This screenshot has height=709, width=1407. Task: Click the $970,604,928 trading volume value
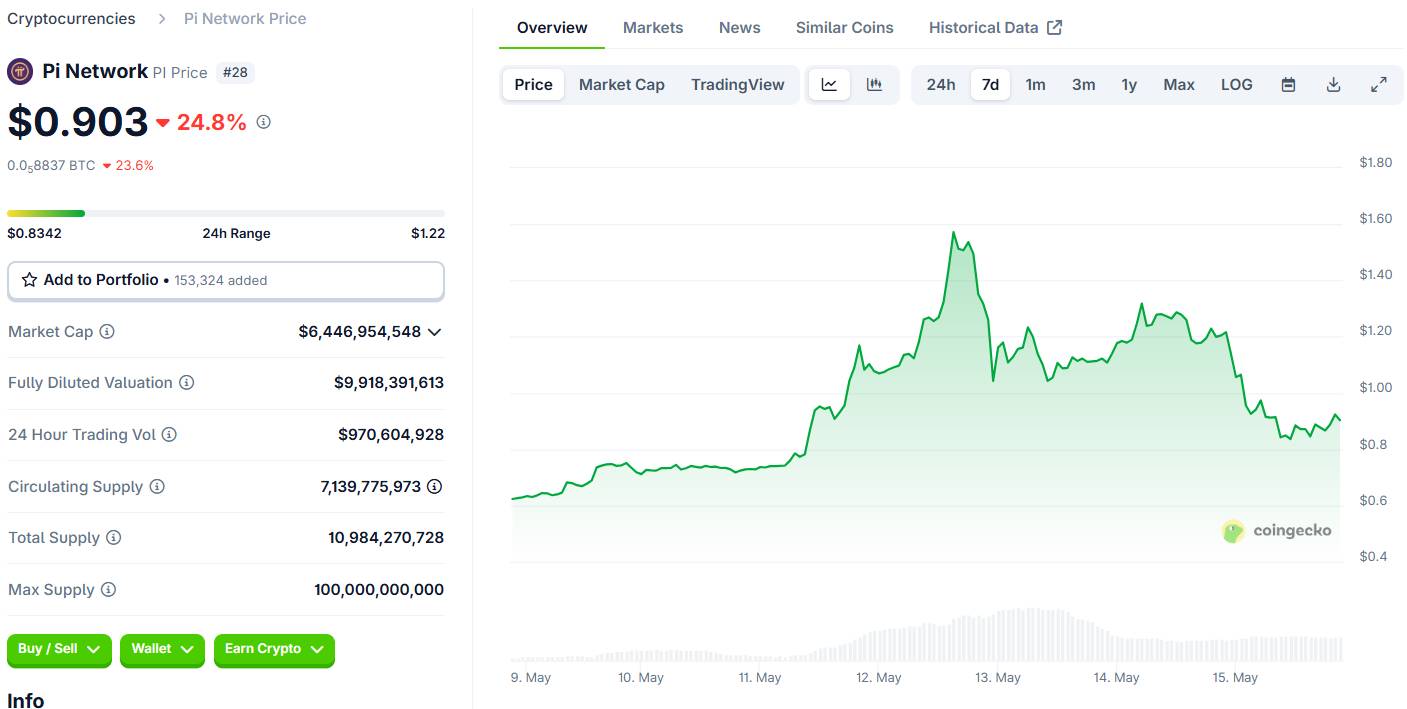tap(391, 435)
